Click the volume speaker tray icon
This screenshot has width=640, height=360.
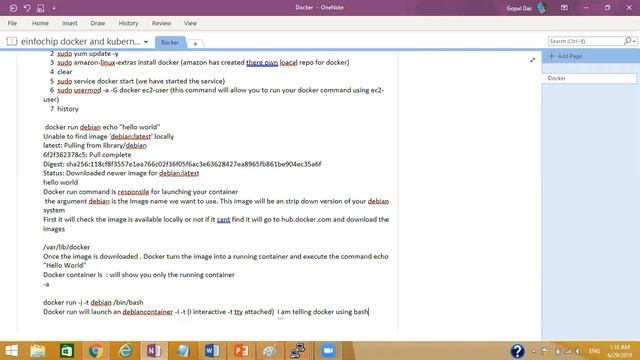(579, 351)
